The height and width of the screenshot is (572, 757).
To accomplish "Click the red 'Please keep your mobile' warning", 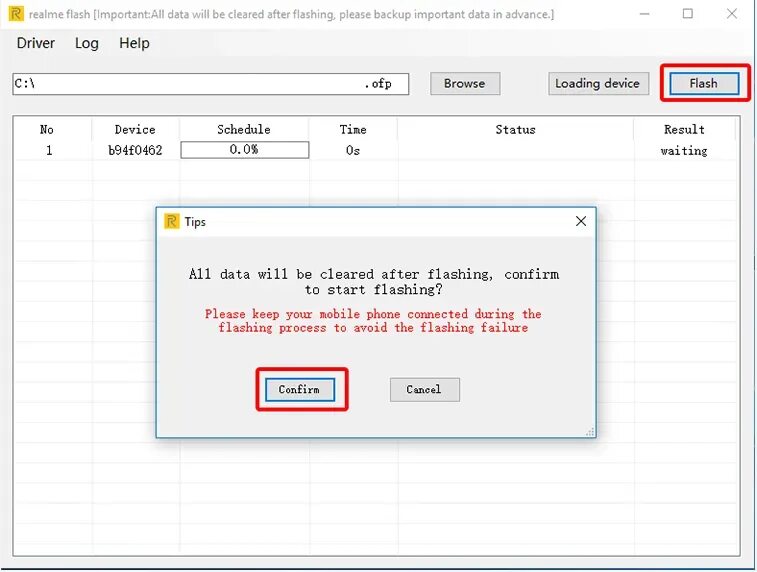I will [x=373, y=321].
